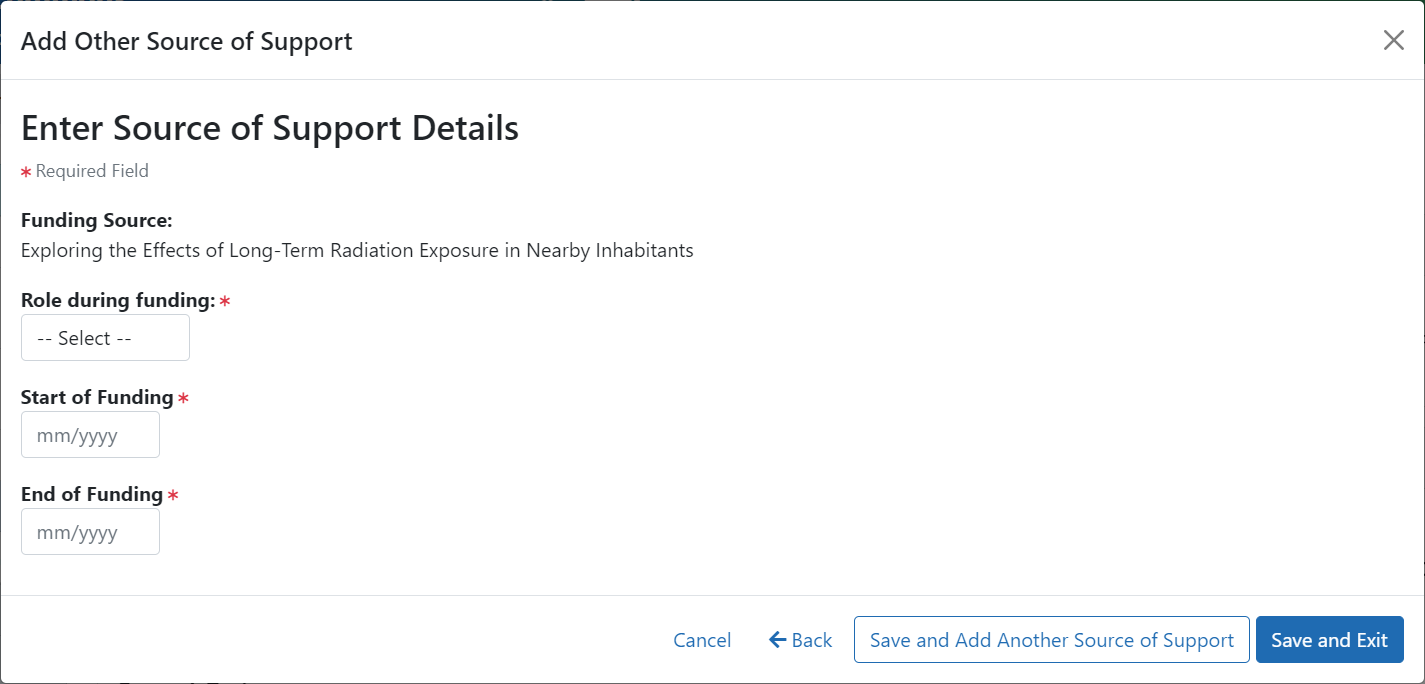The width and height of the screenshot is (1425, 684).
Task: Click the Enter Source of Support Details heading
Action: [x=270, y=128]
